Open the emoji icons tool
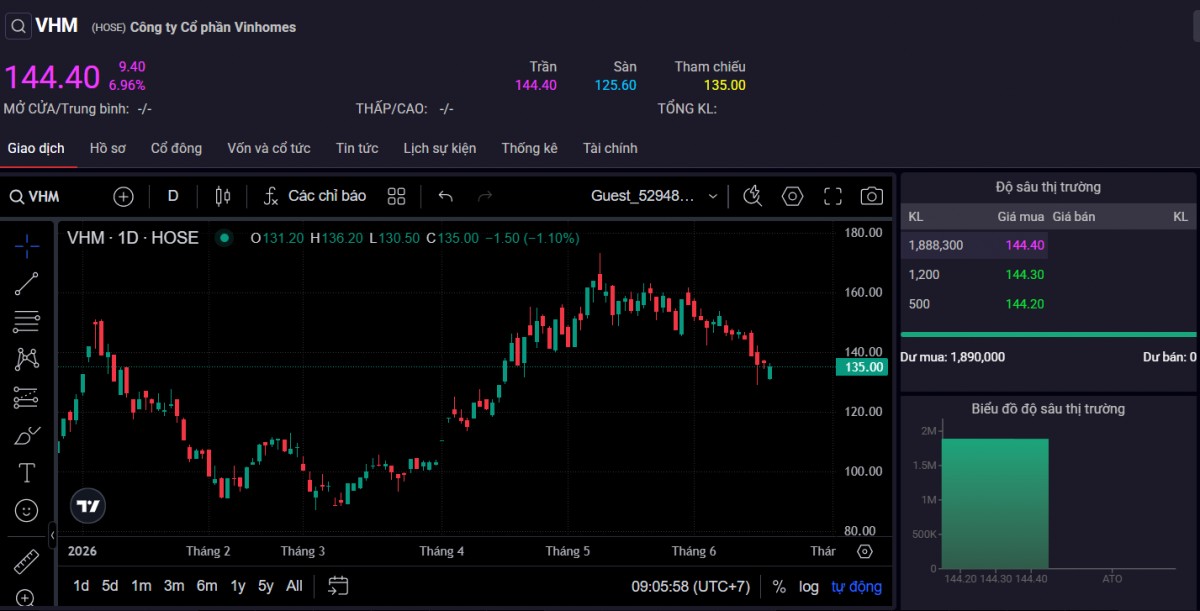 [27, 510]
